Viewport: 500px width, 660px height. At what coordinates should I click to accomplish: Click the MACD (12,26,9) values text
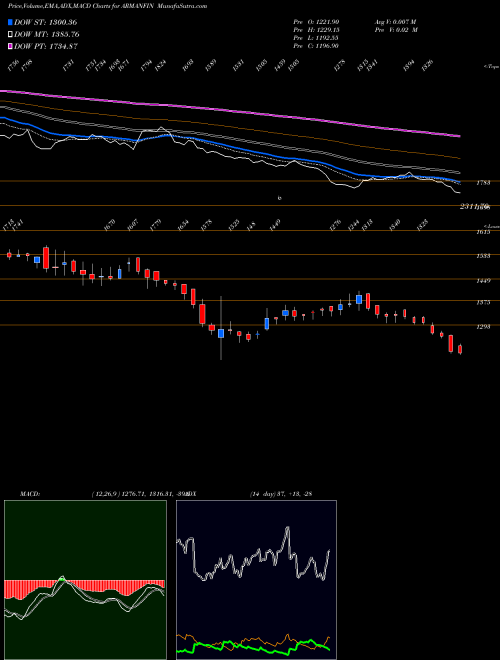[139, 494]
